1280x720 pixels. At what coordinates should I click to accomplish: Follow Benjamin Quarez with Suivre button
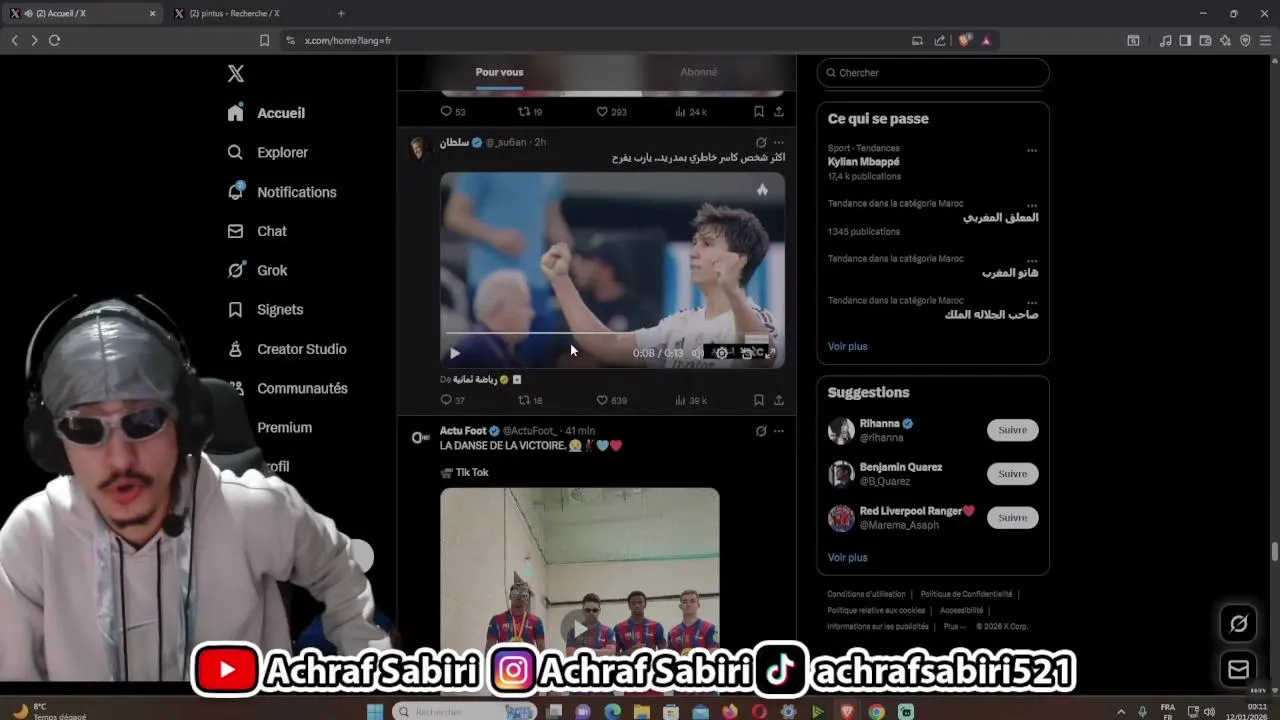1013,474
